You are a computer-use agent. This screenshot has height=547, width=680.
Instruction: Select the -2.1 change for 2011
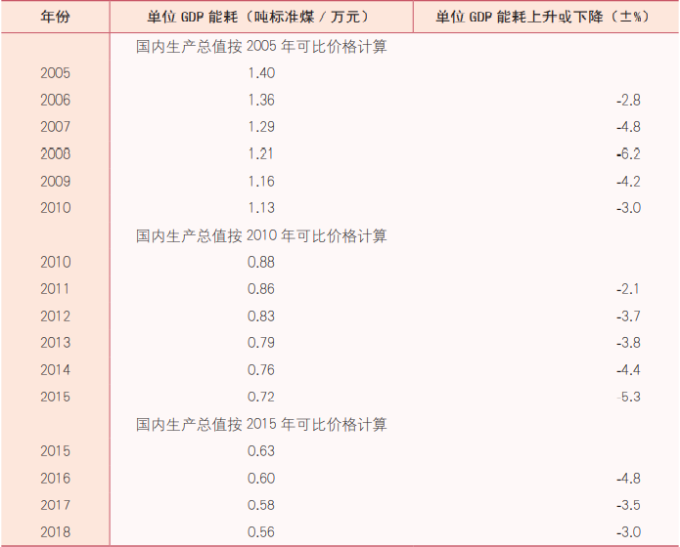click(628, 290)
